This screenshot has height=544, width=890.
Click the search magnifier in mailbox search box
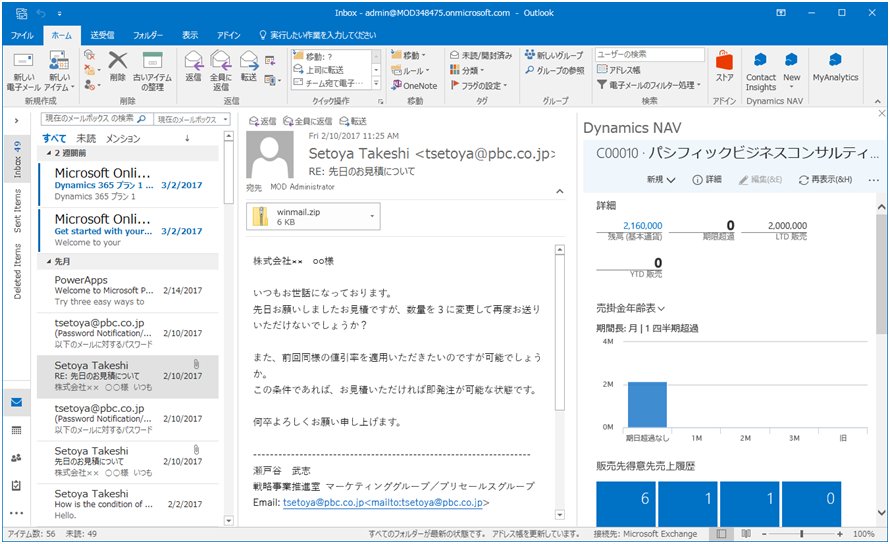pos(141,119)
